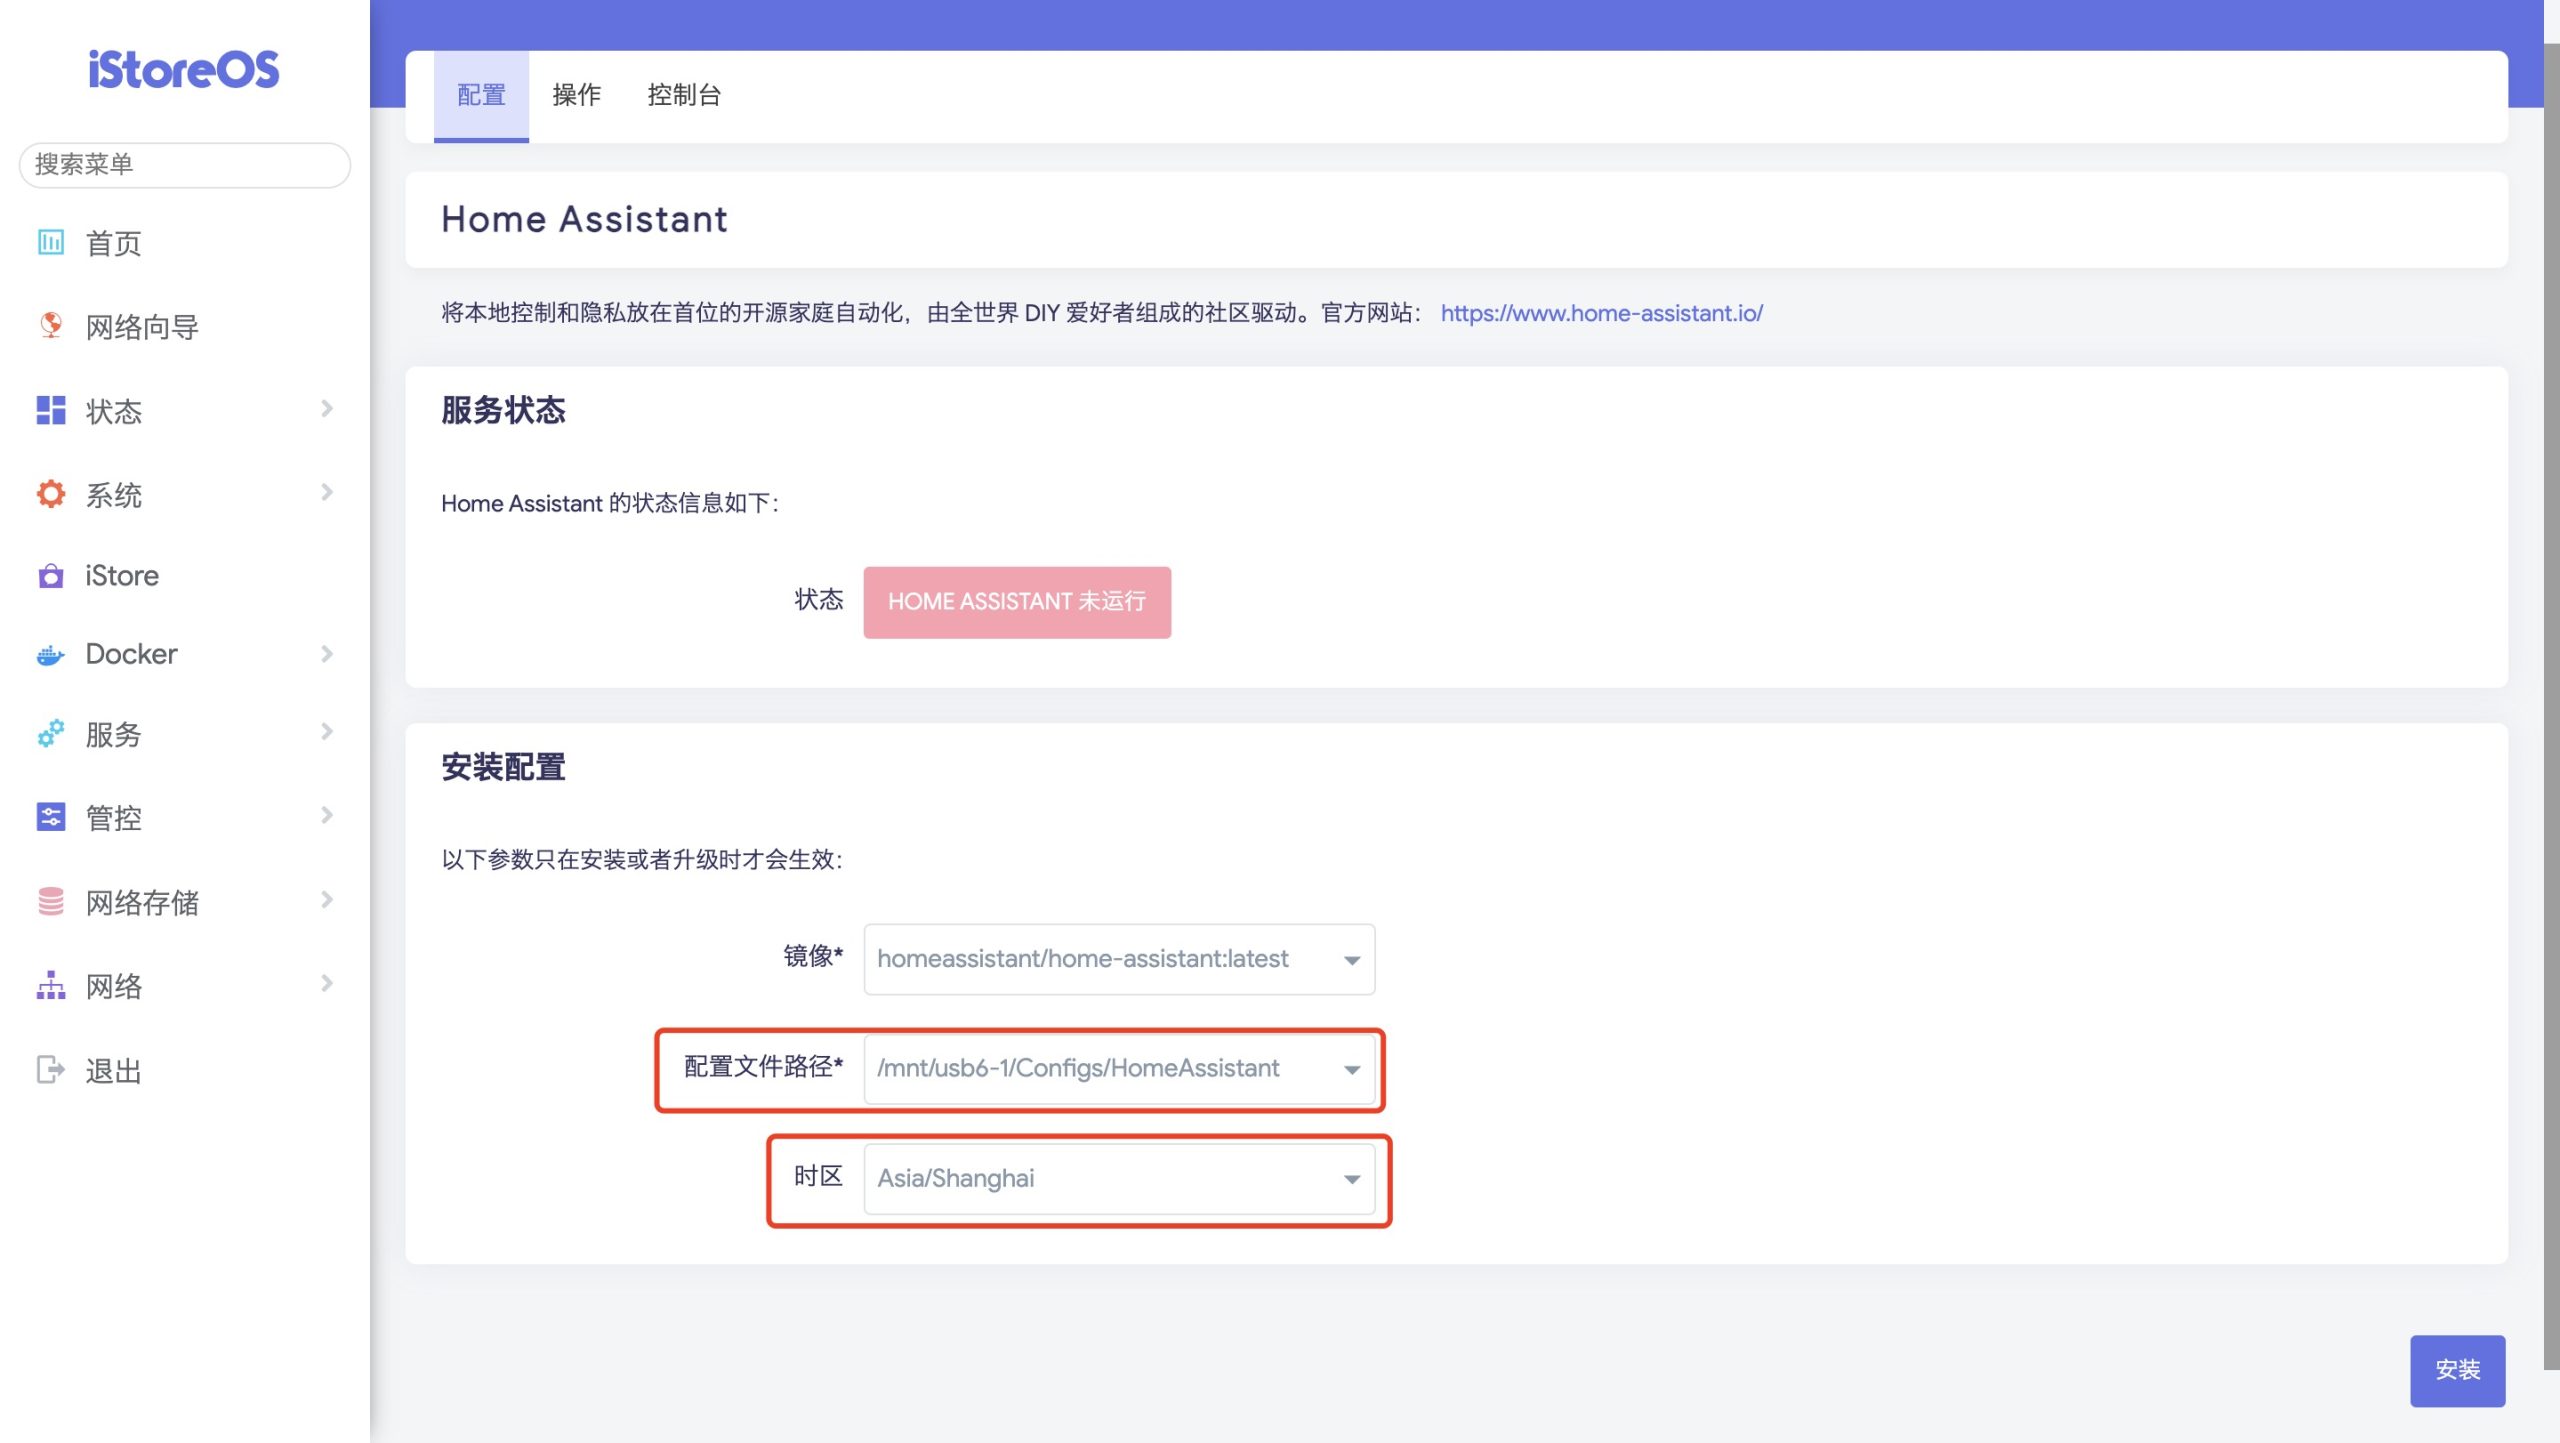The height and width of the screenshot is (1443, 2560).
Task: Click the 以下参数只在安装或者升级时才会生效 note
Action: [643, 860]
